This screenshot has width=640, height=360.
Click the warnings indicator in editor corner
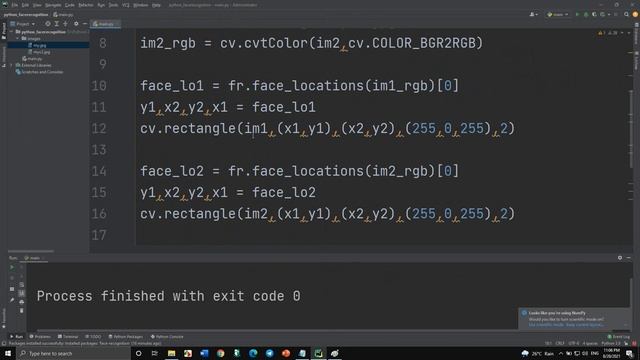608,33
